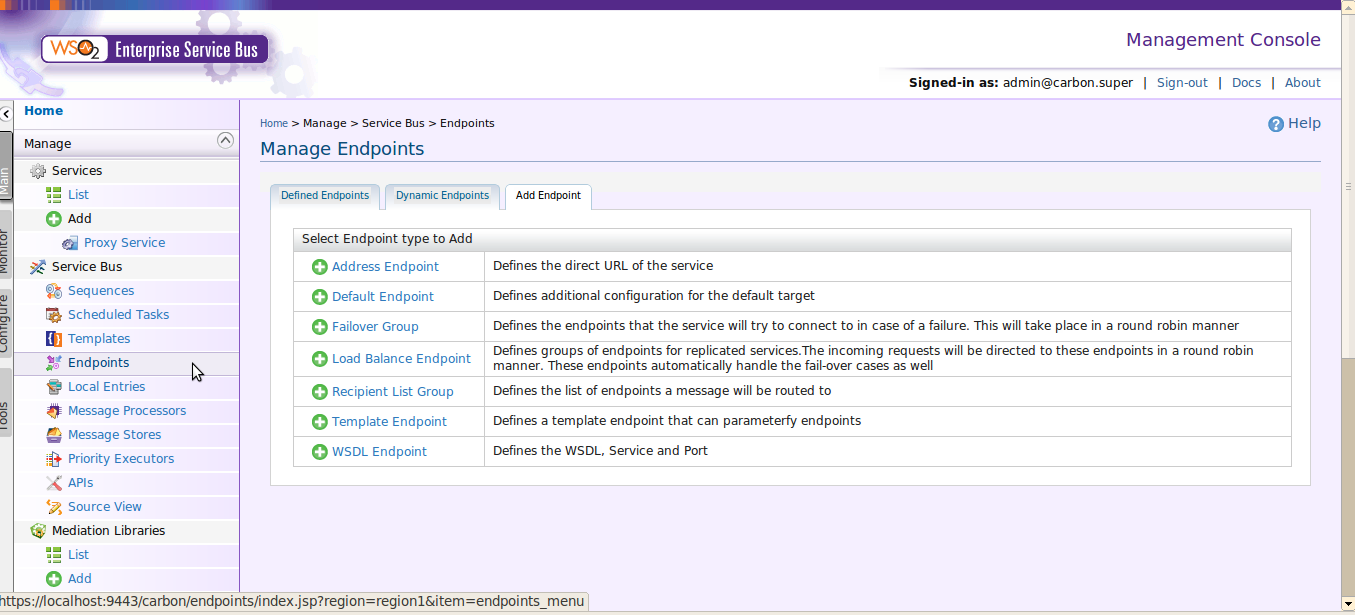
Task: Select the Proxy Service icon
Action: [x=70, y=242]
